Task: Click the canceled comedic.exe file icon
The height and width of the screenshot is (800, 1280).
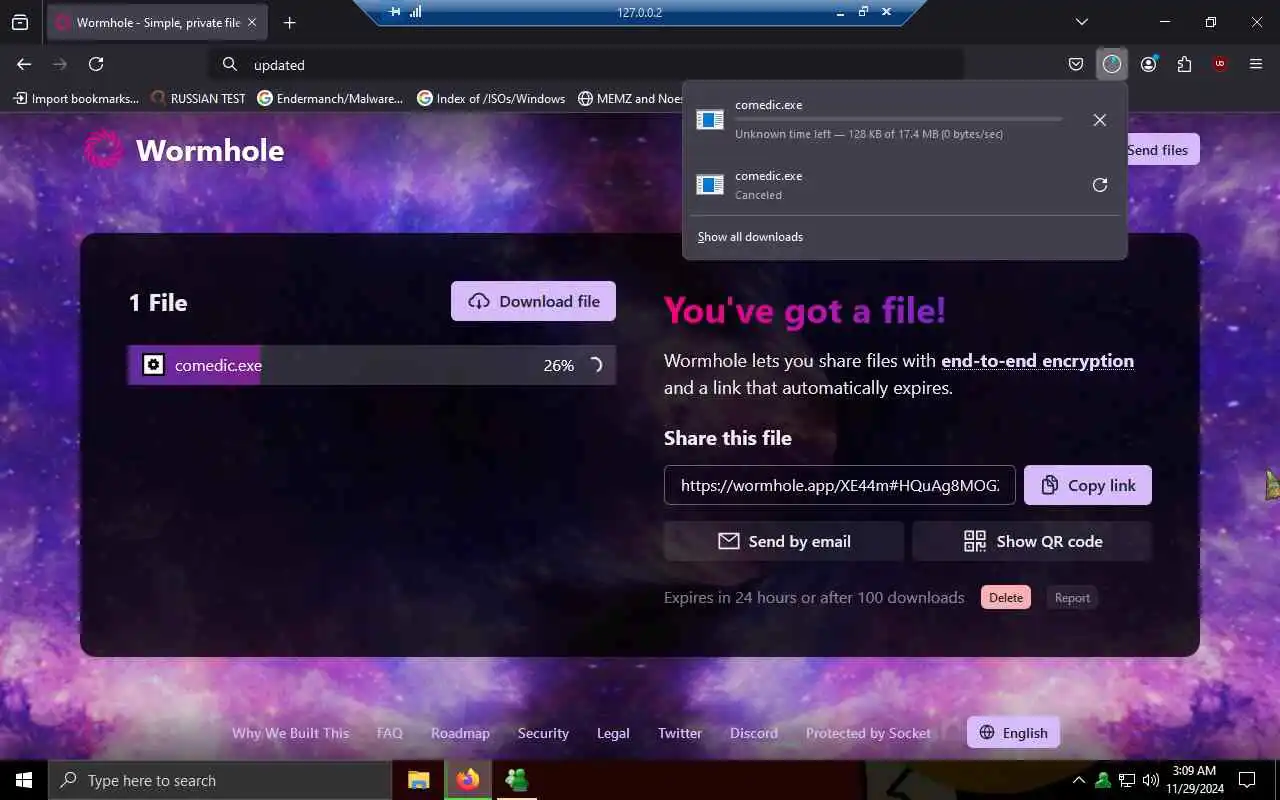Action: [x=710, y=185]
